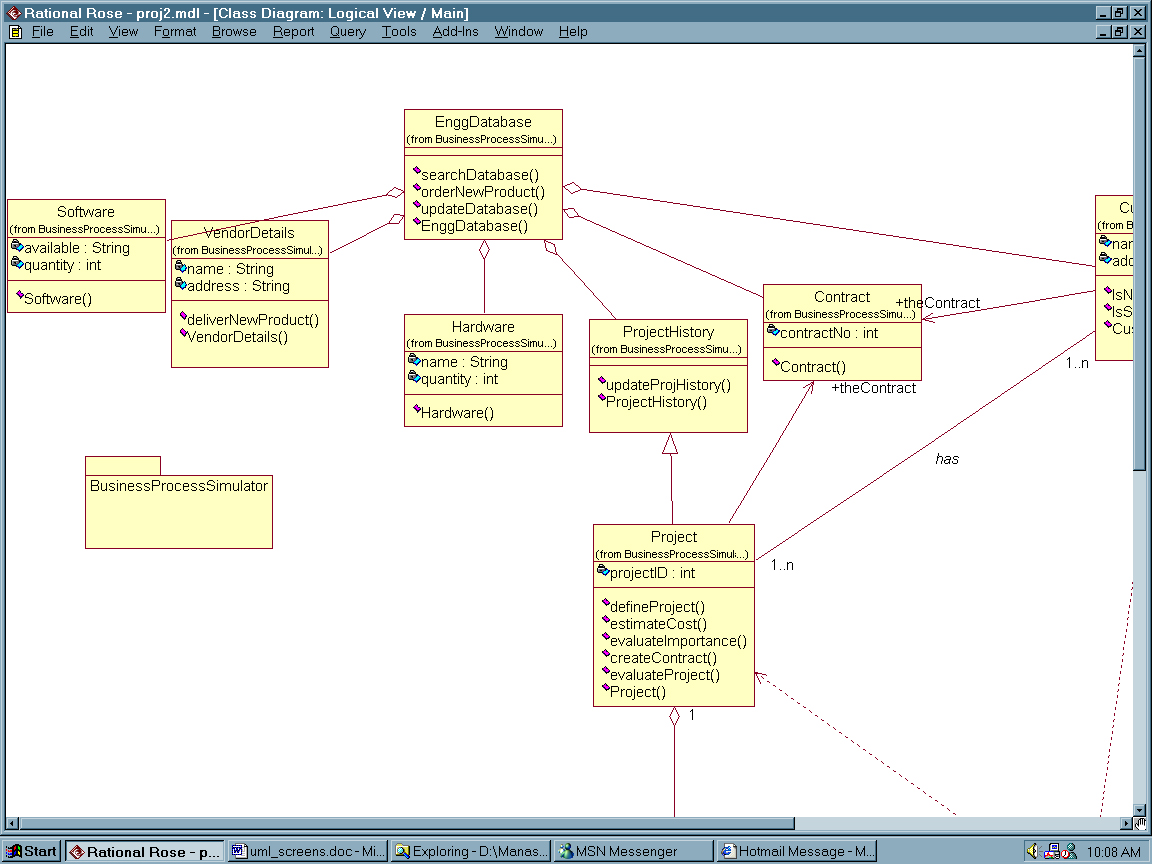This screenshot has width=1152, height=864.
Task: Click the aggregation diamond above Hardware line
Action: click(x=484, y=250)
